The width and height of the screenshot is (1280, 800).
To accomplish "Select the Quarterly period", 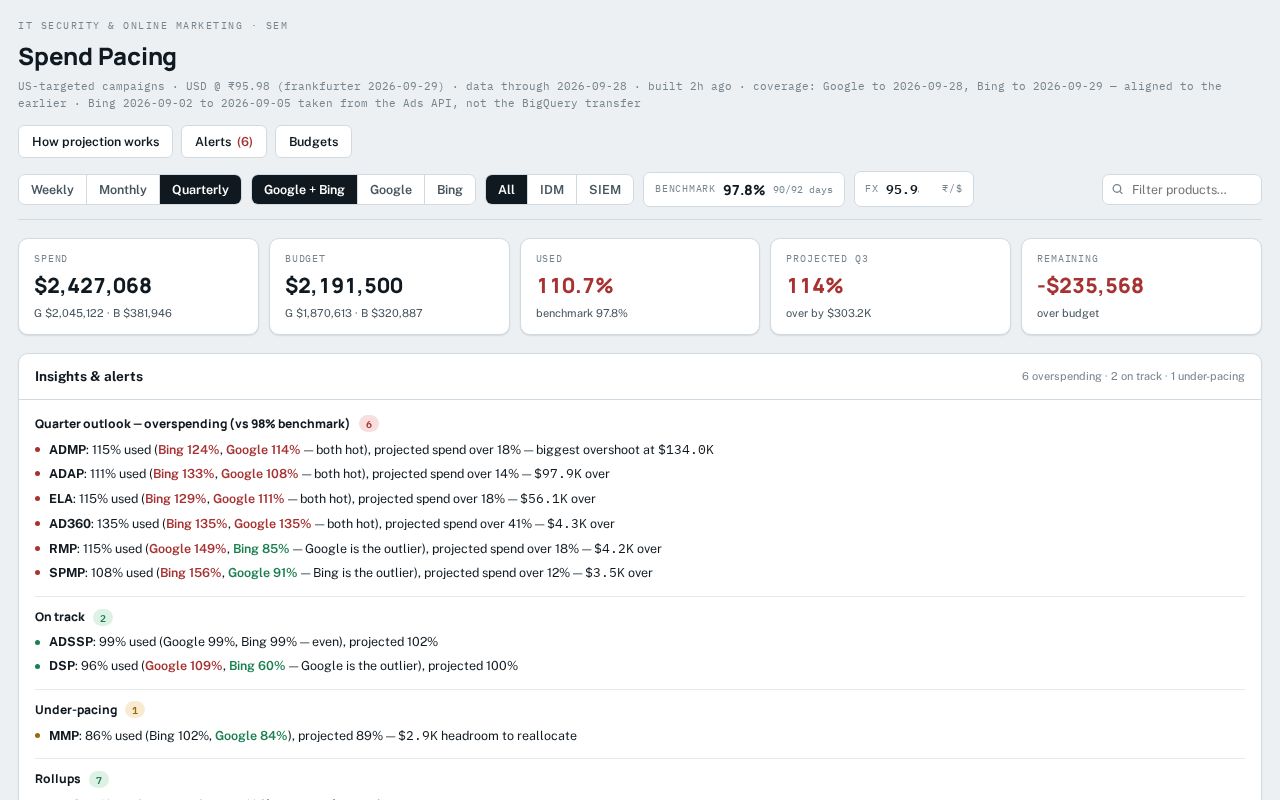I will [x=200, y=189].
